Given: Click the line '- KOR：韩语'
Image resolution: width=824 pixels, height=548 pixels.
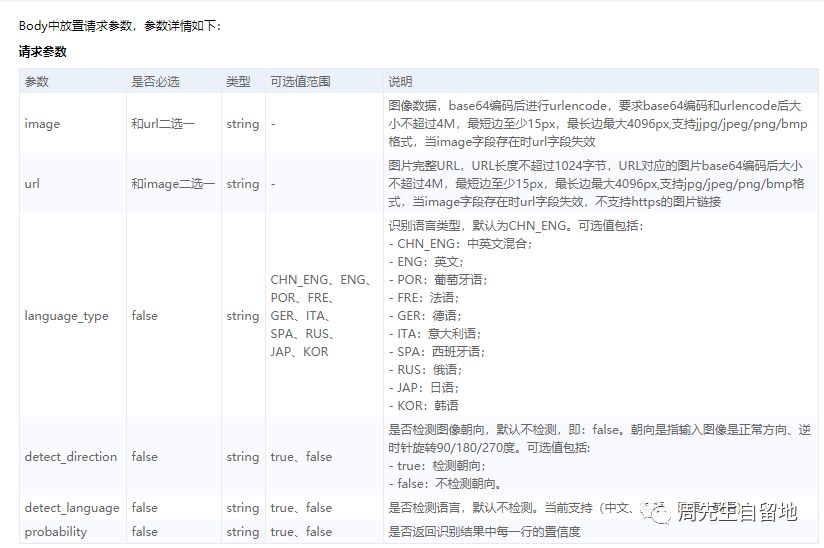Looking at the screenshot, I should tap(424, 406).
